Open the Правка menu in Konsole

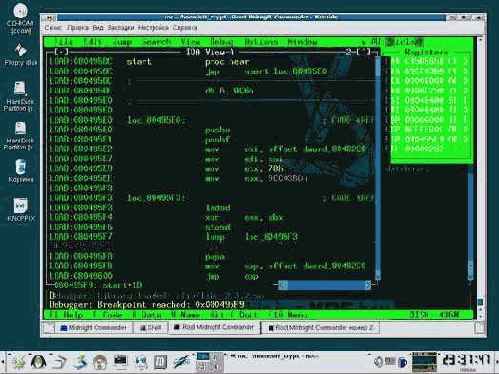(x=78, y=28)
